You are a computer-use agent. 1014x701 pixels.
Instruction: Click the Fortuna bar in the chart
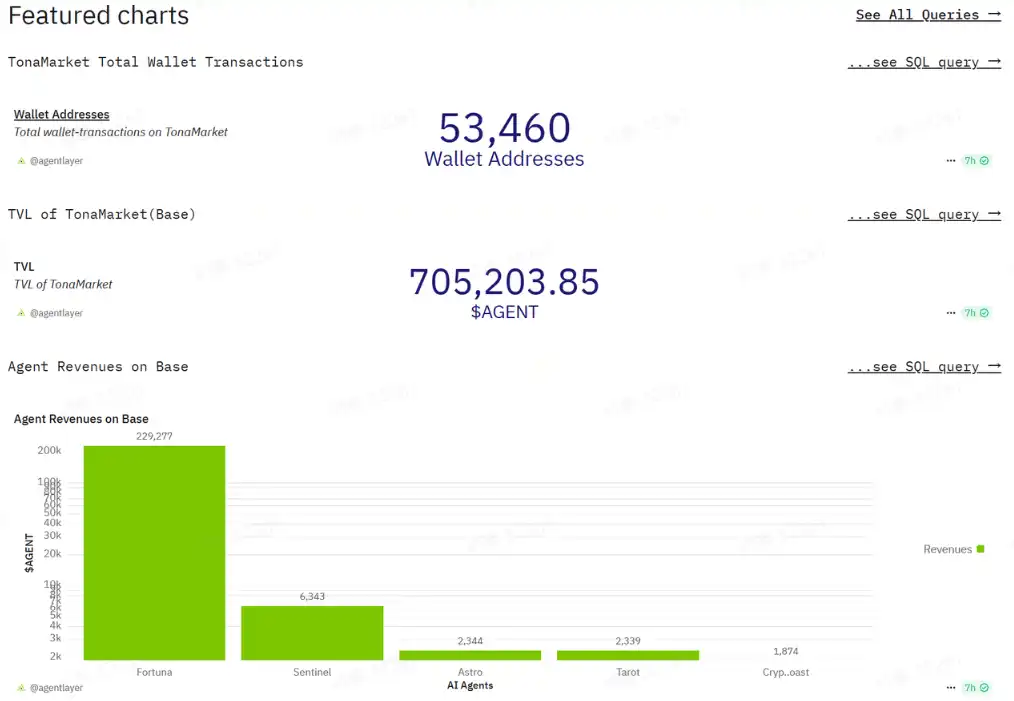[154, 552]
